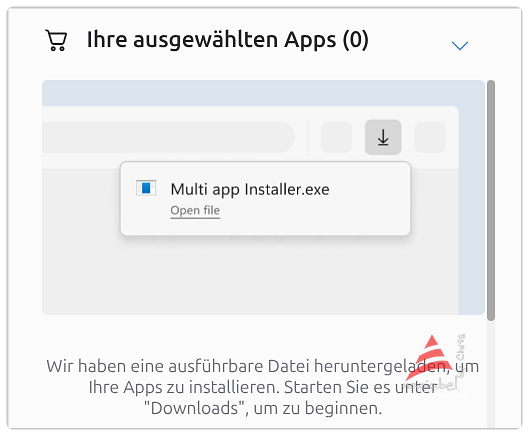Click the paragraph starting 'Wir haben eine ausführbare Datei'
Image resolution: width=530 pixels, height=437 pixels.
click(x=263, y=387)
